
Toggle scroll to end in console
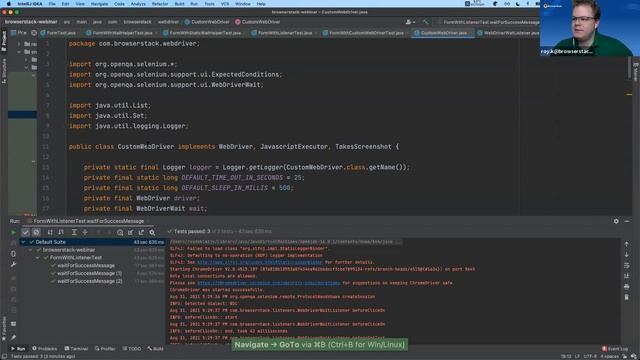point(627,276)
